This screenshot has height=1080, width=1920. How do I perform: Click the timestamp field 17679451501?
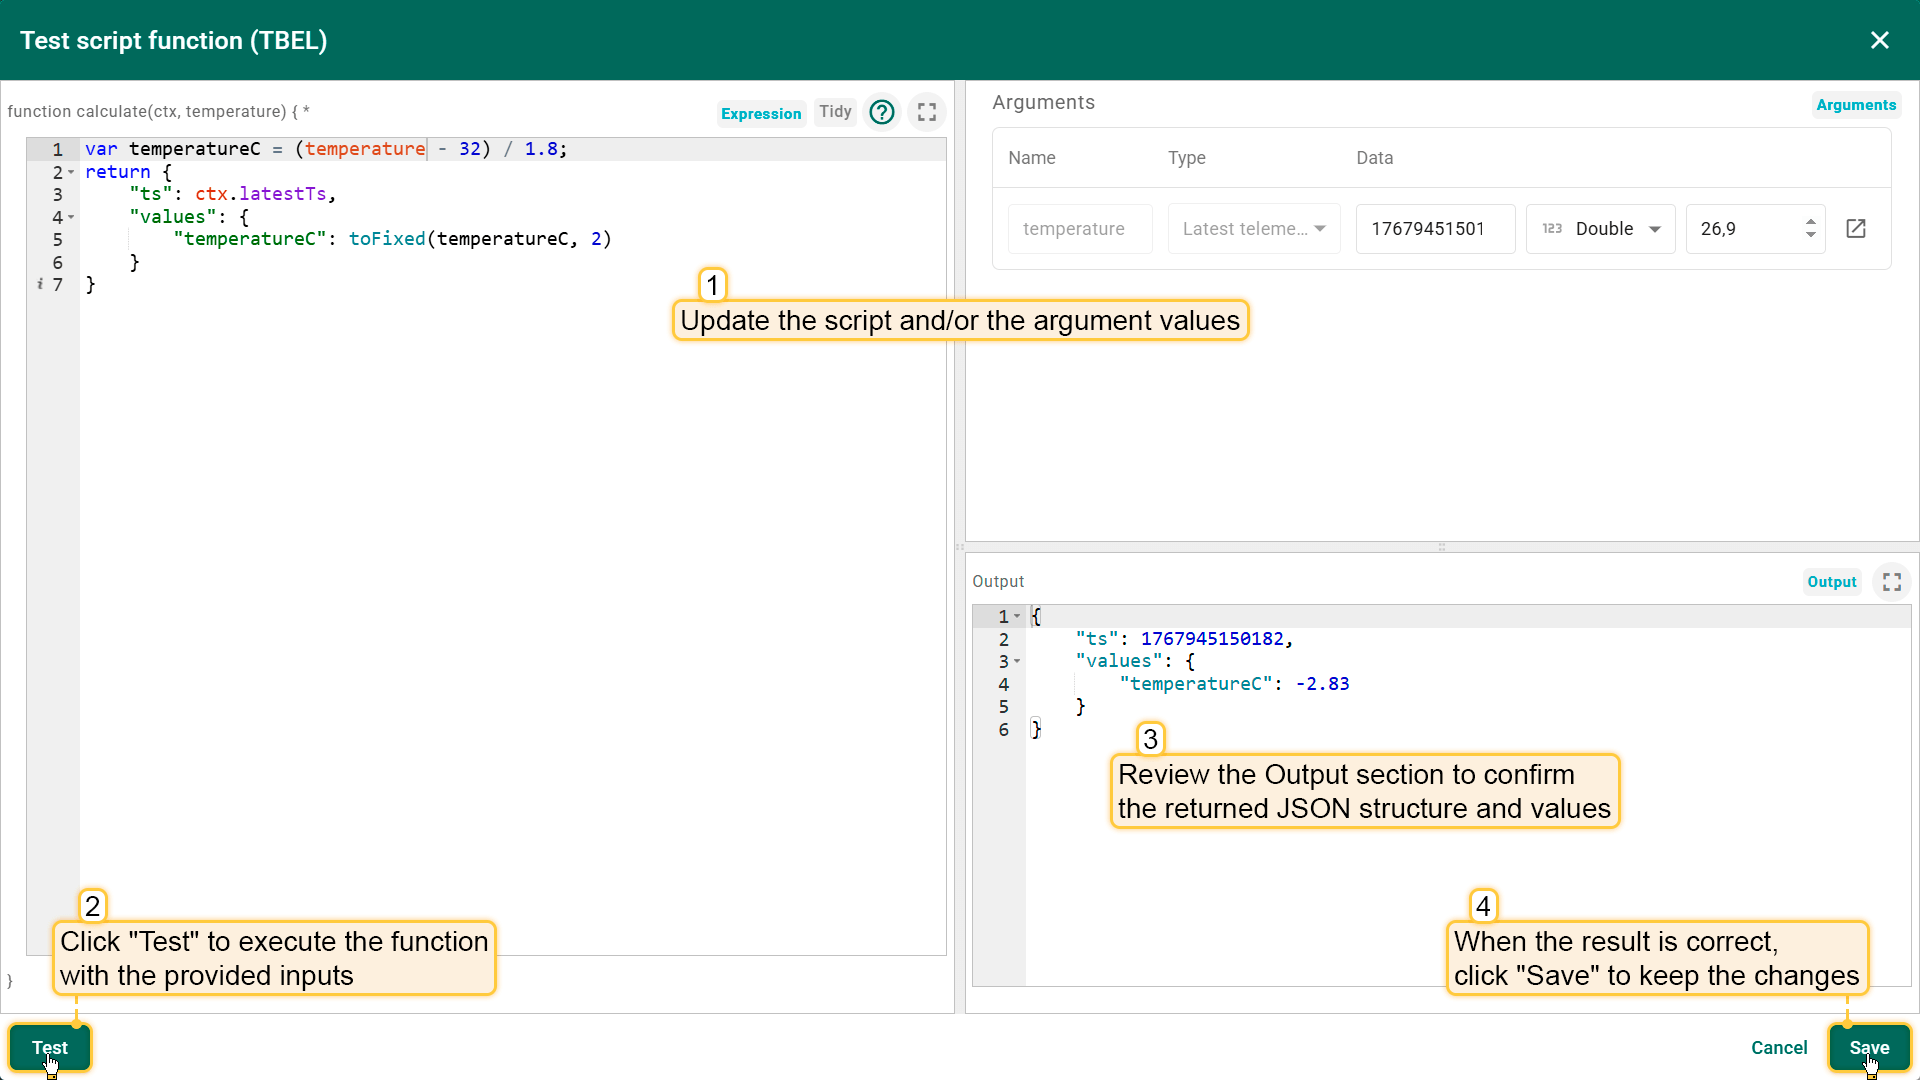(1434, 229)
